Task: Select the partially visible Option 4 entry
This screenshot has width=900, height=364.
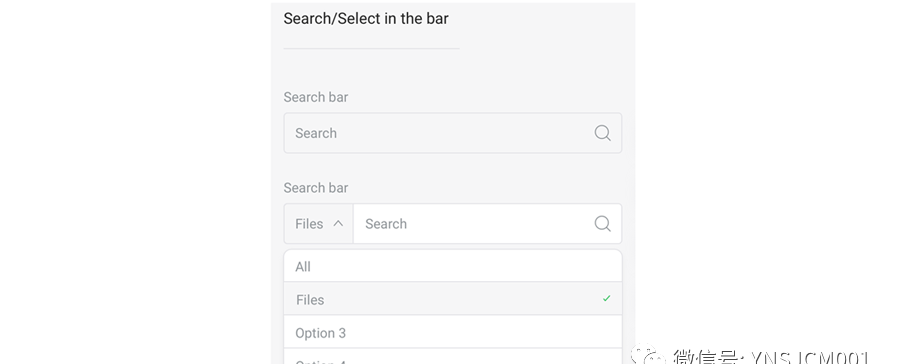Action: 453,357
